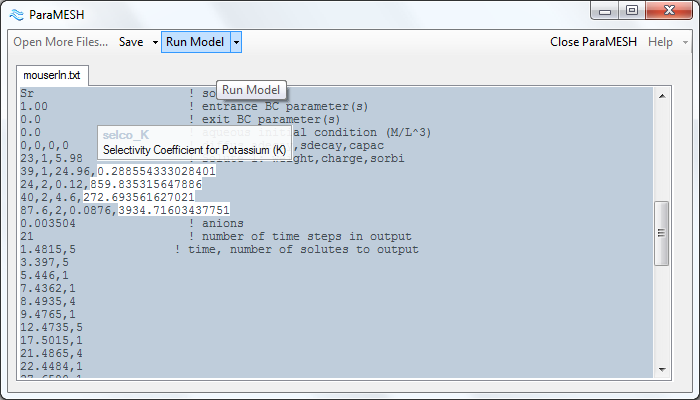Viewport: 700px width, 400px height.
Task: Click the 'Sr' solute line
Action: (27, 93)
